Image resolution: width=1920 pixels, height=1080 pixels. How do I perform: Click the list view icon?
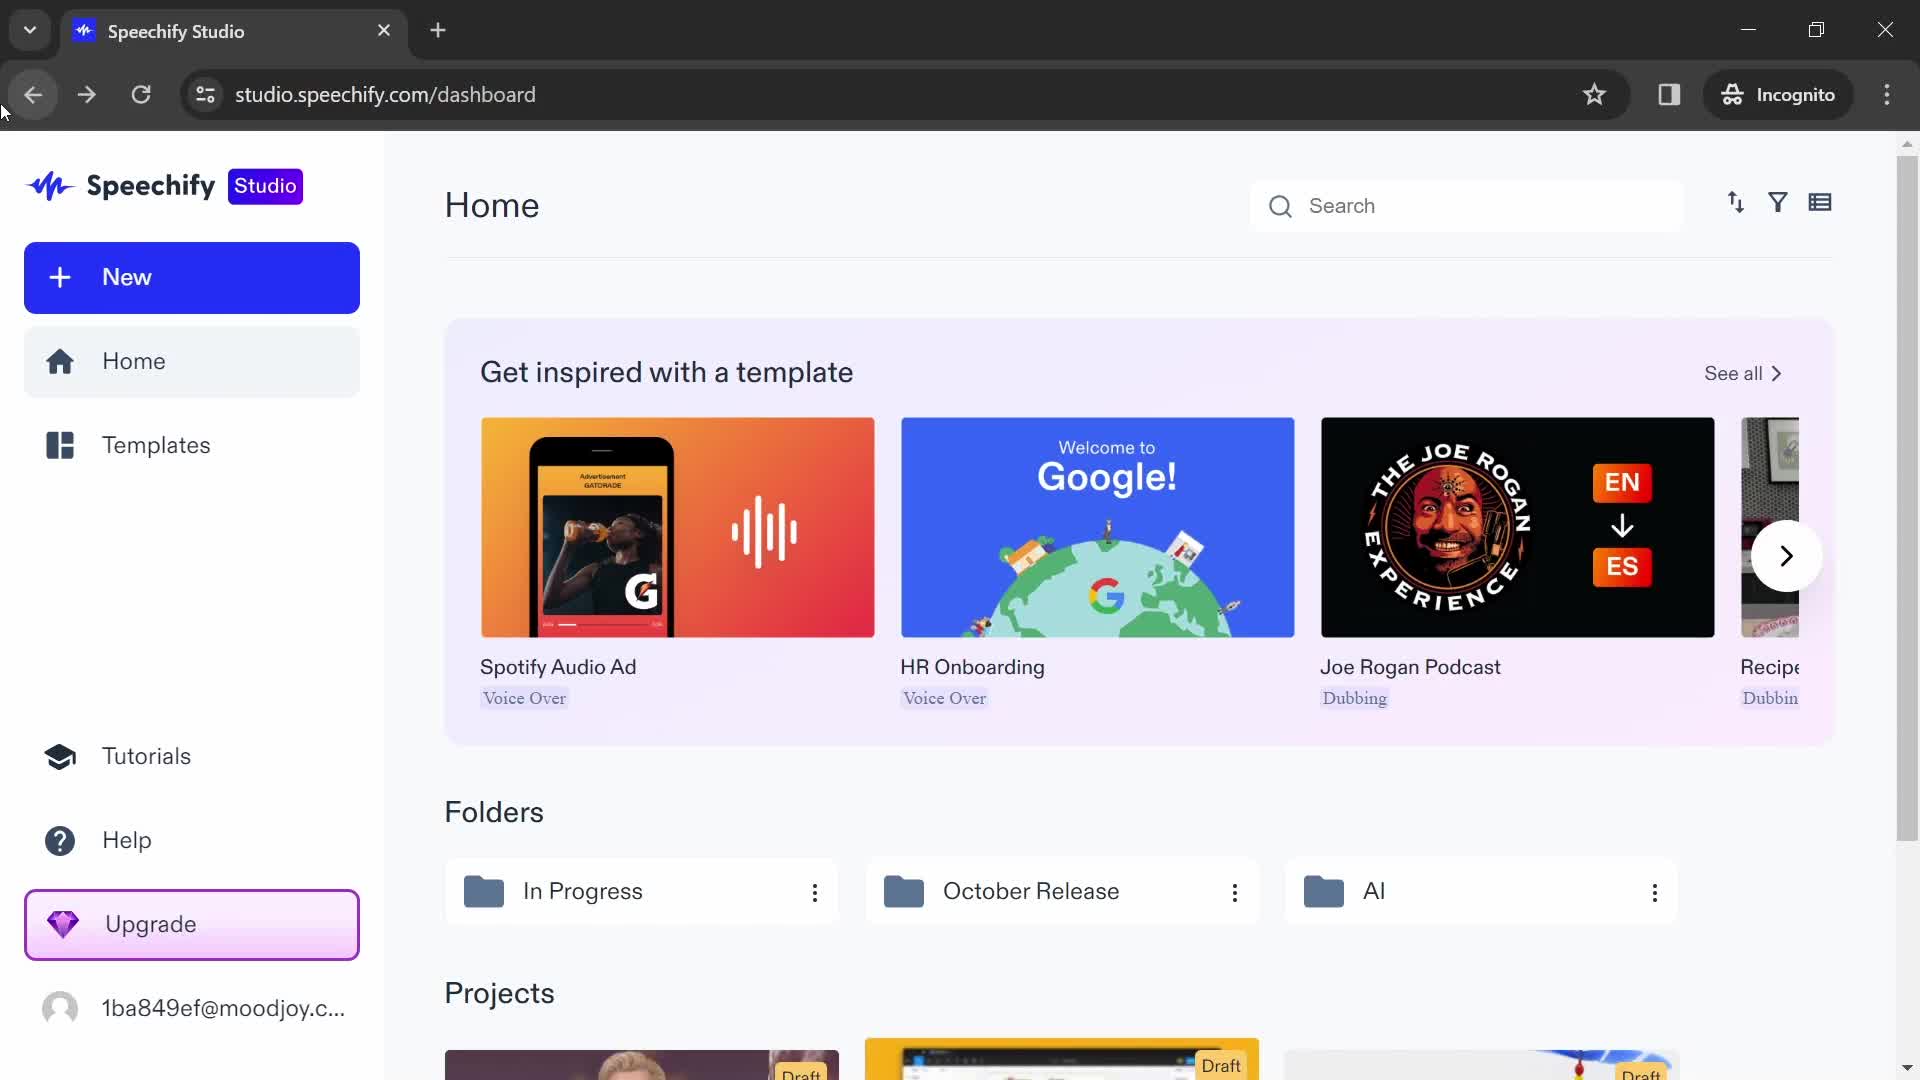coord(1821,202)
